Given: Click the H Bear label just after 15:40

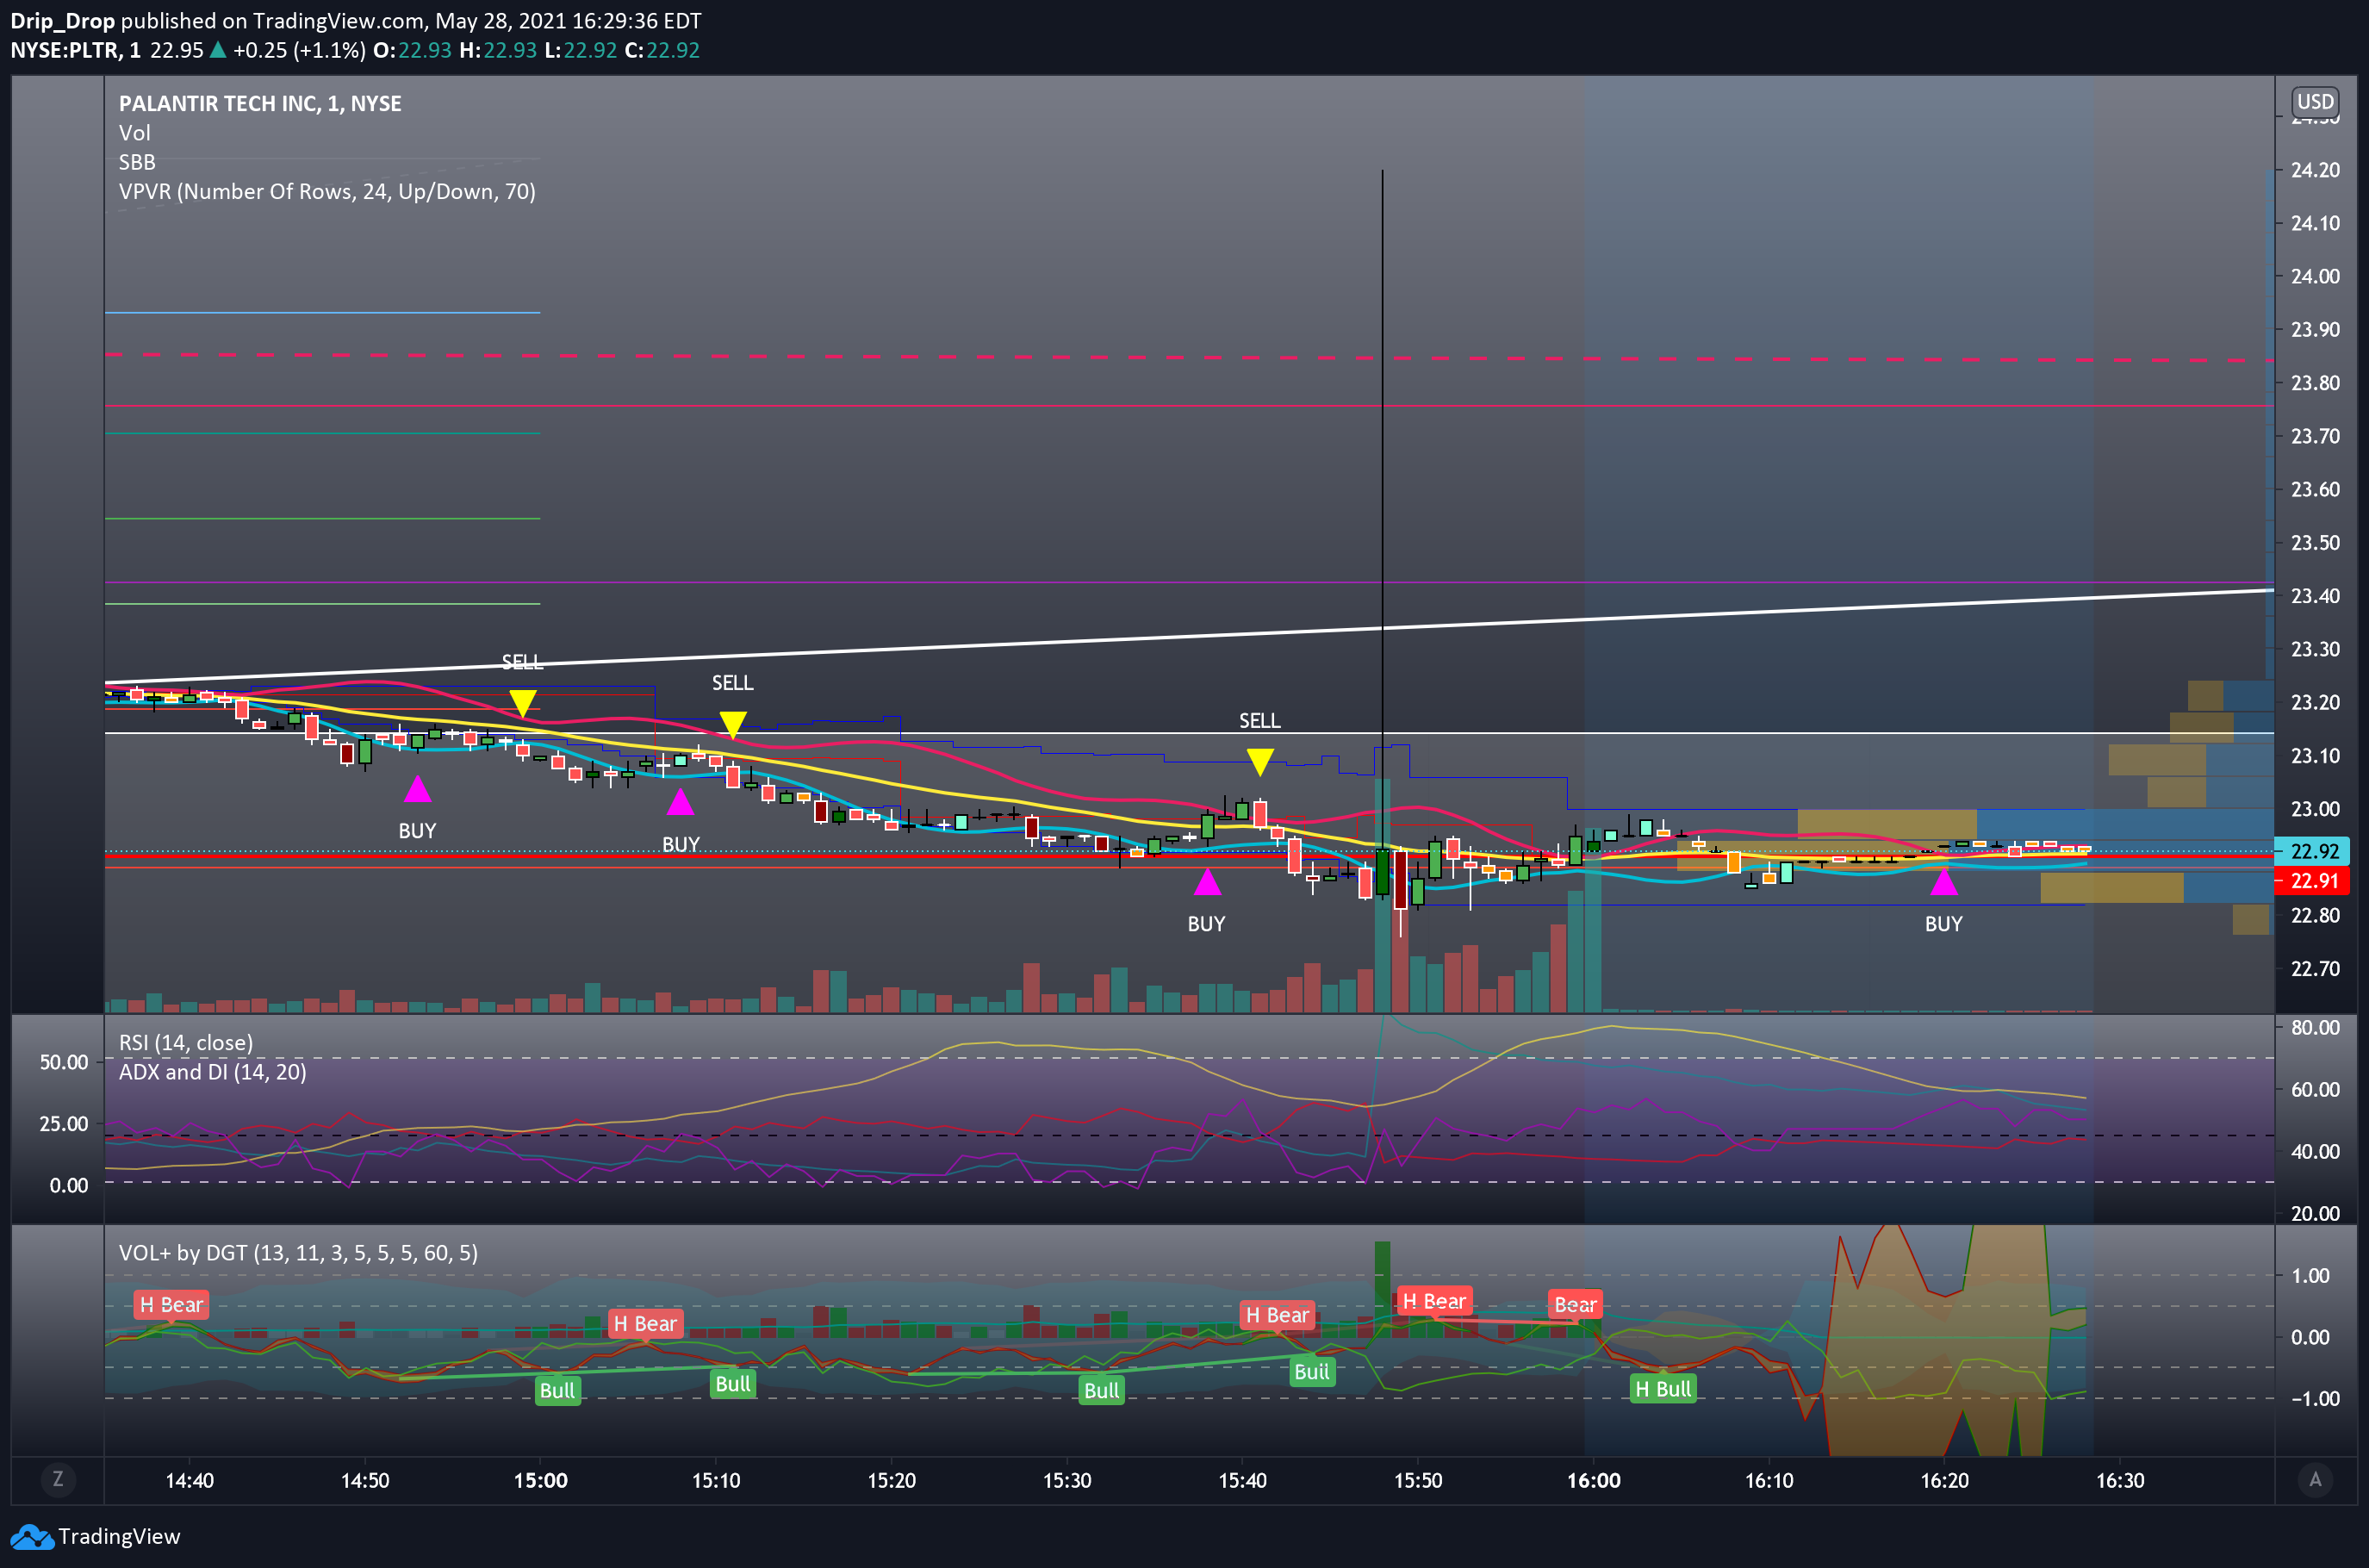Looking at the screenshot, I should click(1277, 1316).
